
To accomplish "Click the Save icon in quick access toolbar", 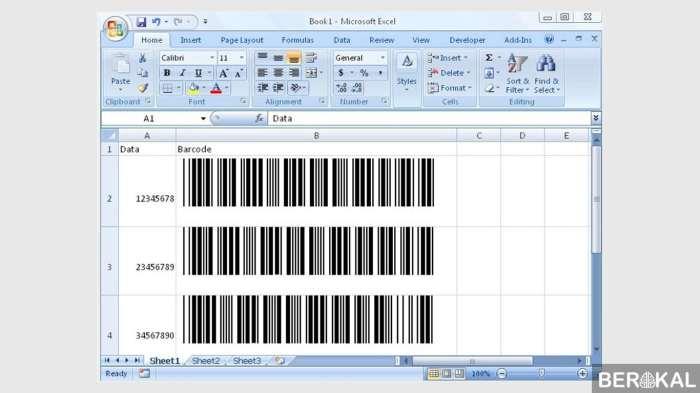I will click(141, 21).
